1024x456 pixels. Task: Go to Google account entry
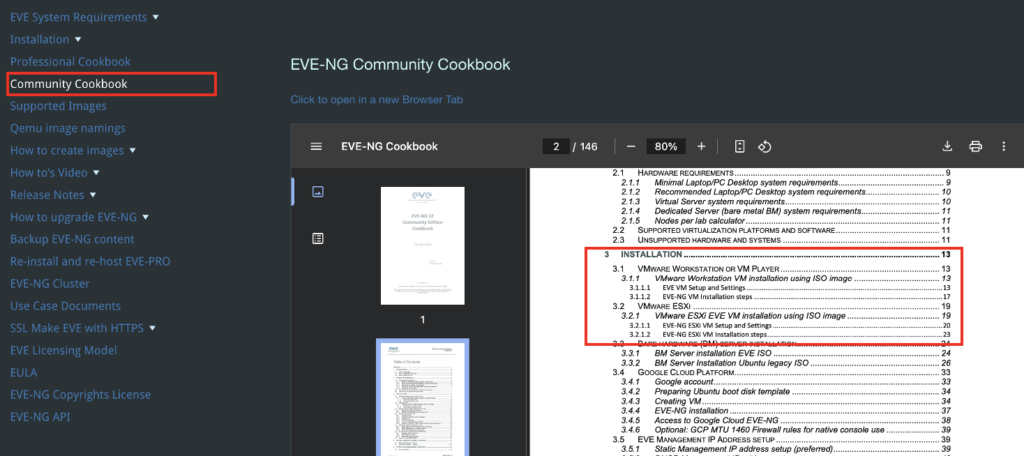click(785, 382)
